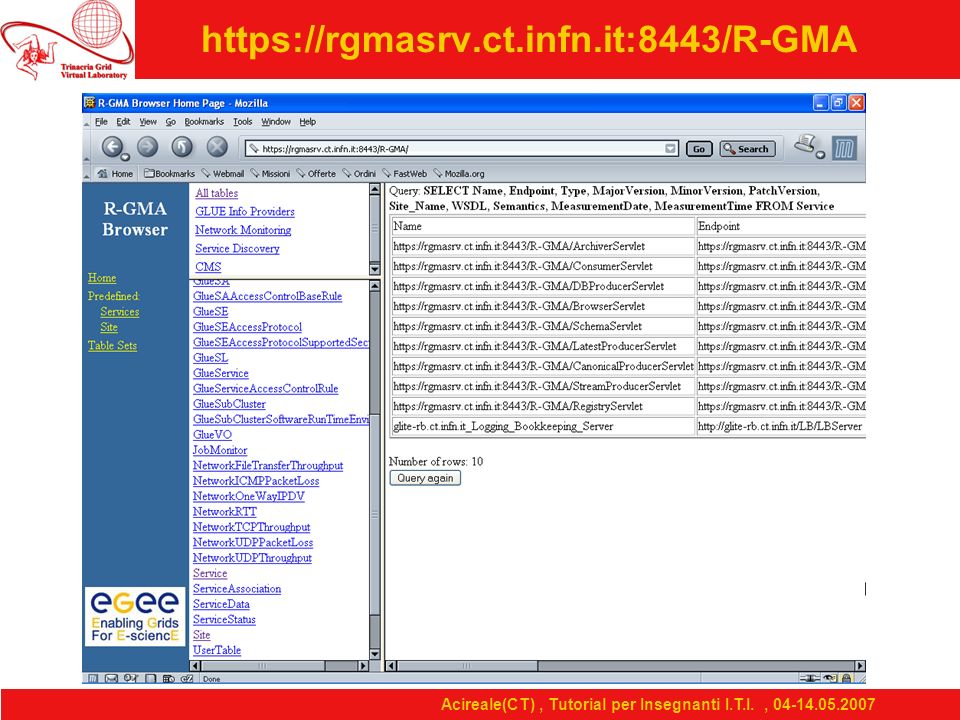This screenshot has height=720, width=960.
Task: Open the View menu
Action: click(x=148, y=122)
